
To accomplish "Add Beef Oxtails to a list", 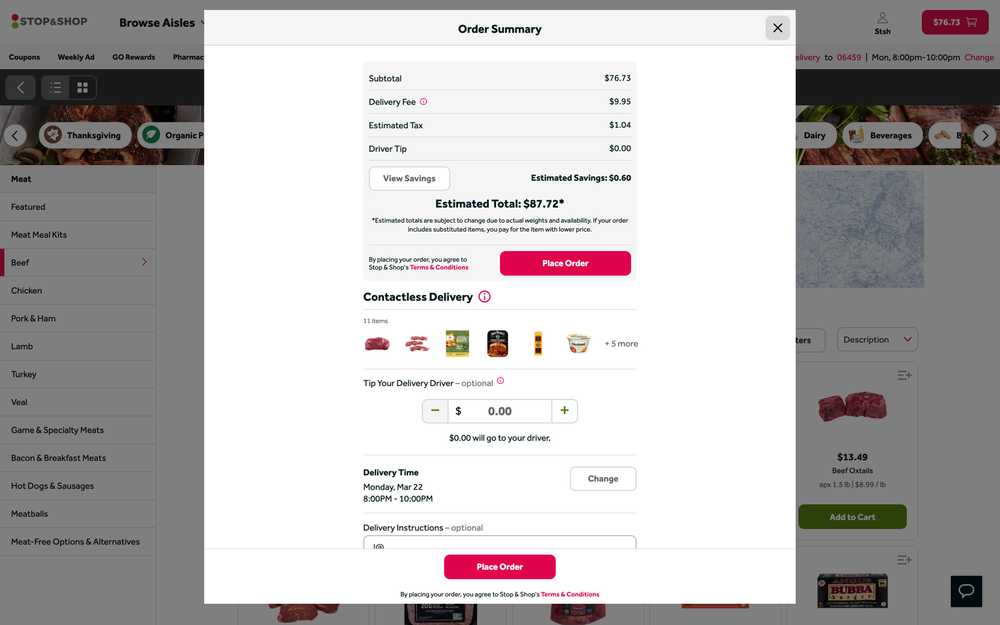I will (904, 376).
